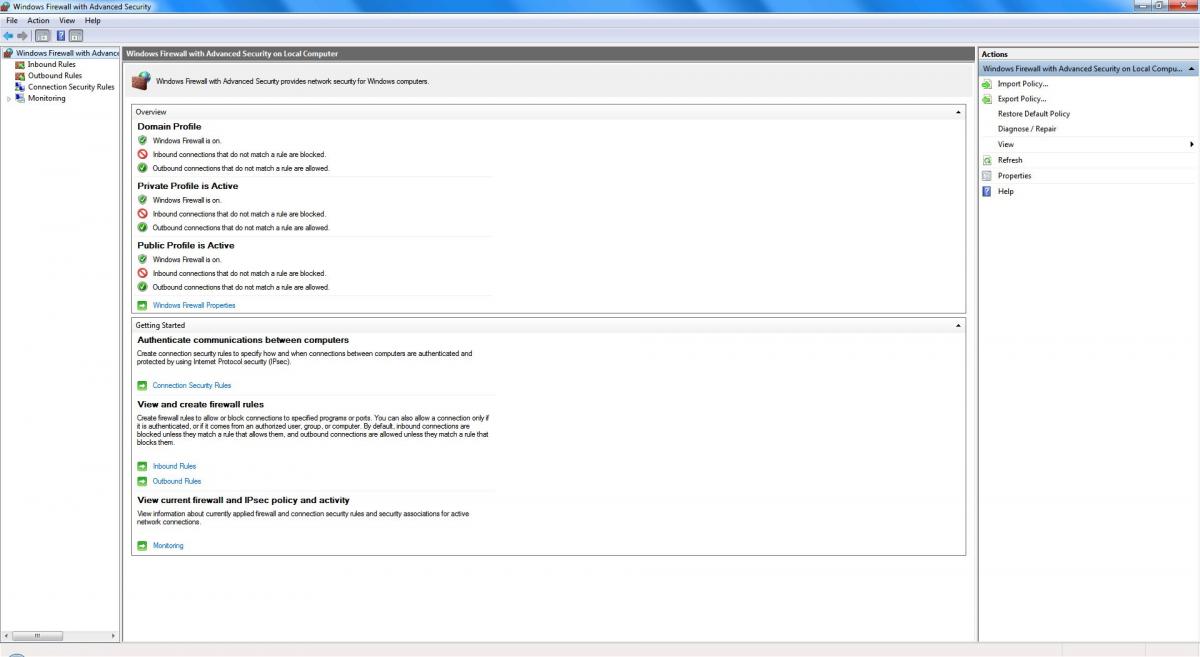Click the green arrow beside Outbound Rules link
Screen dimensions: 1200x657
point(142,481)
